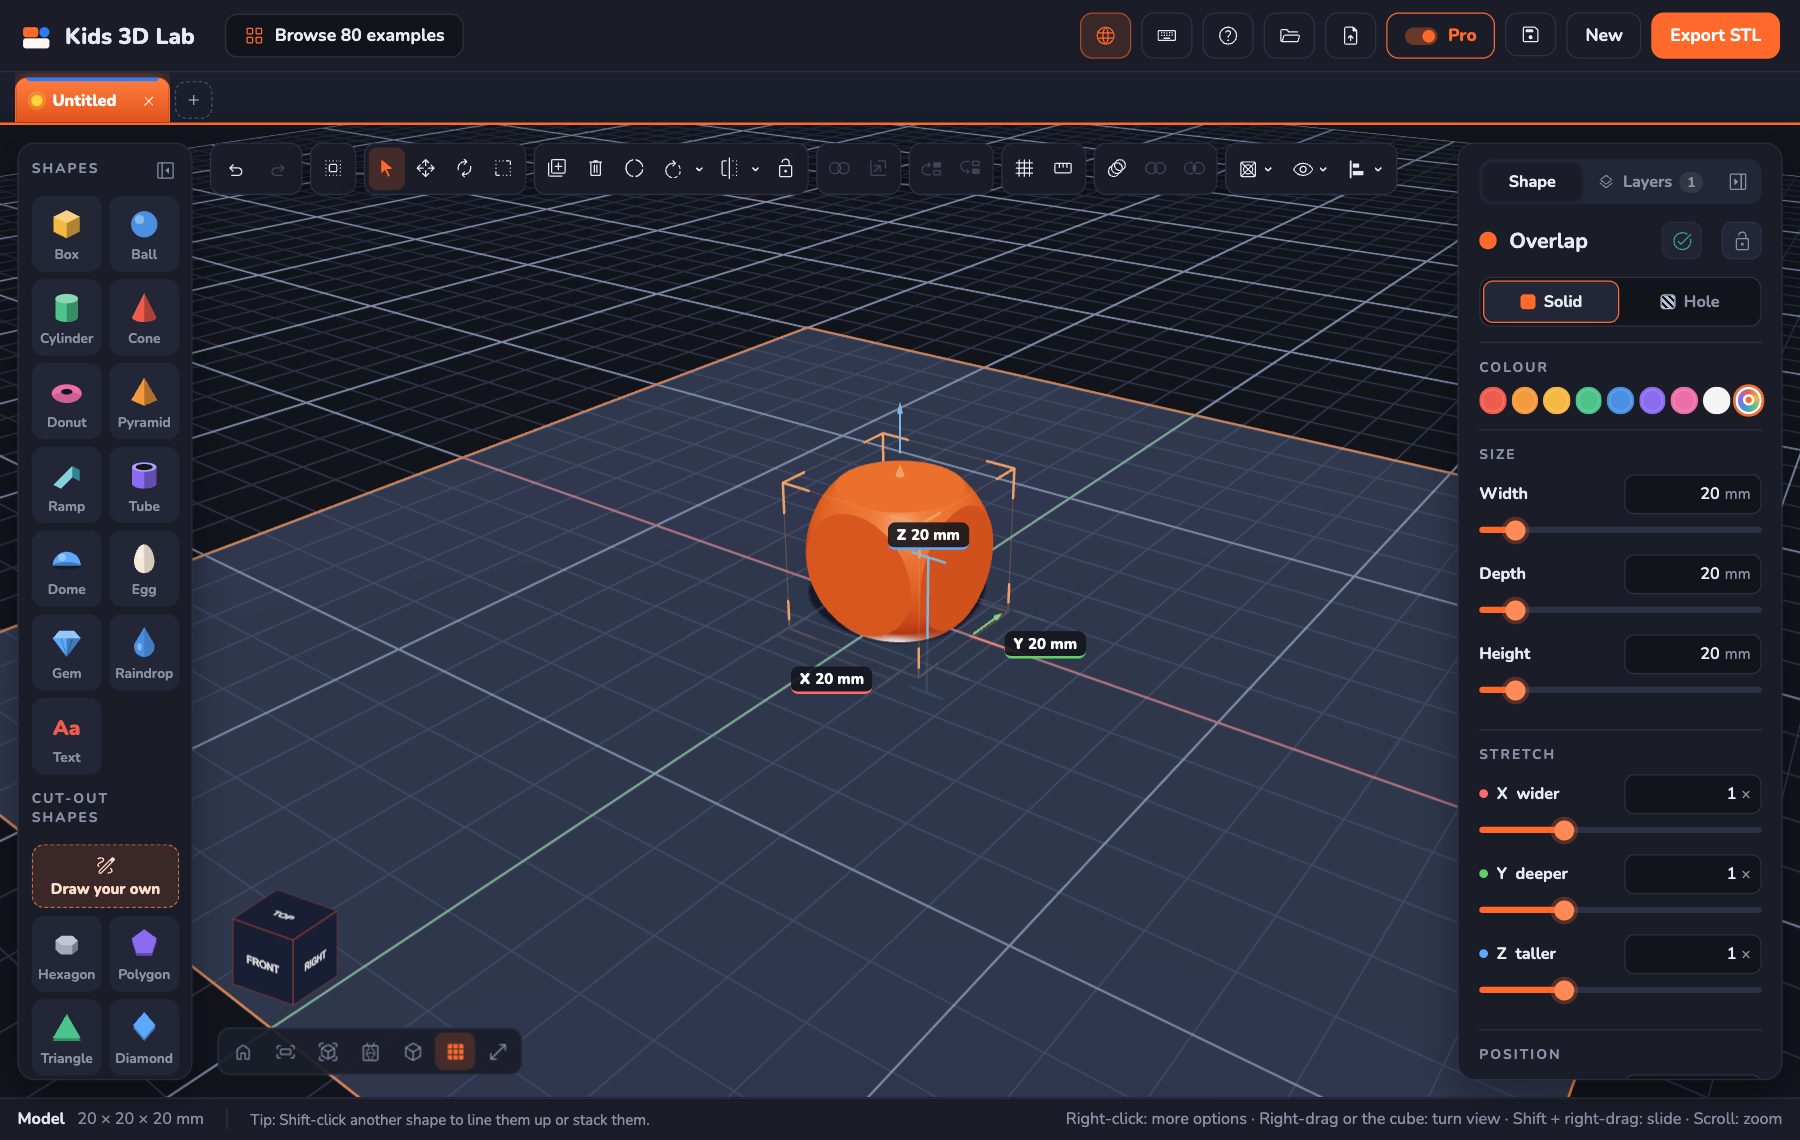
Task: Duplicate the selected shape
Action: [x=557, y=169]
